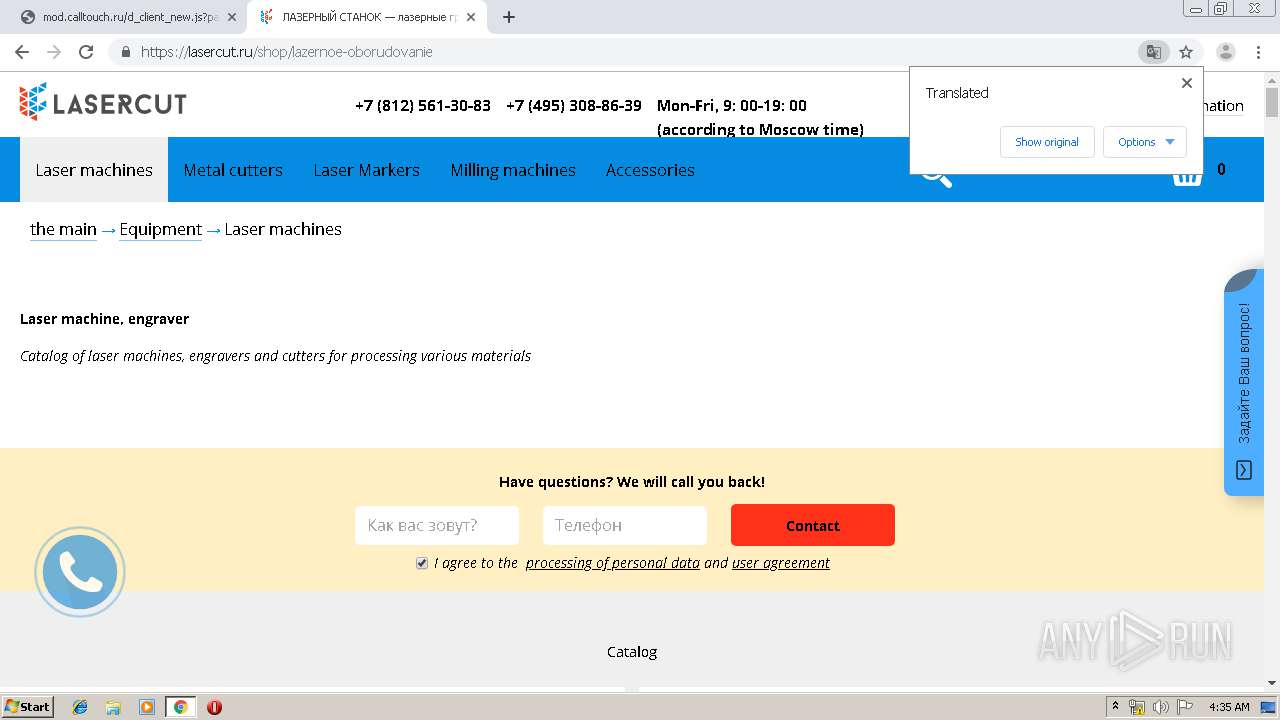Switch to the mod.calltouch.ru tab
The width and height of the screenshot is (1280, 720).
(128, 17)
